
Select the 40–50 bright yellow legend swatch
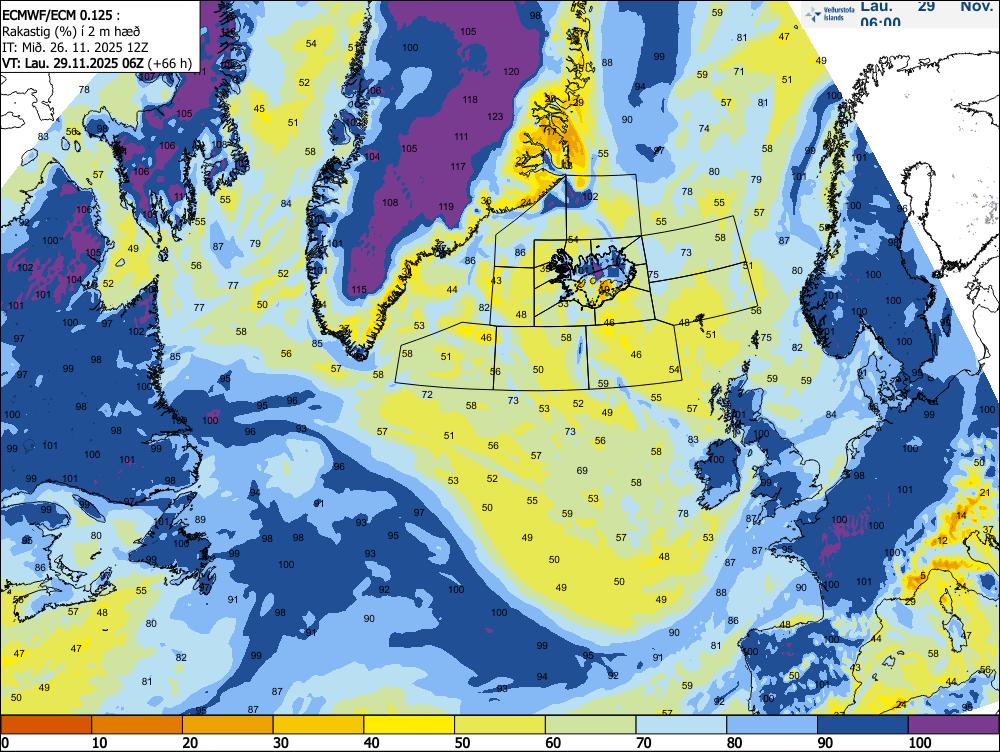pos(409,725)
